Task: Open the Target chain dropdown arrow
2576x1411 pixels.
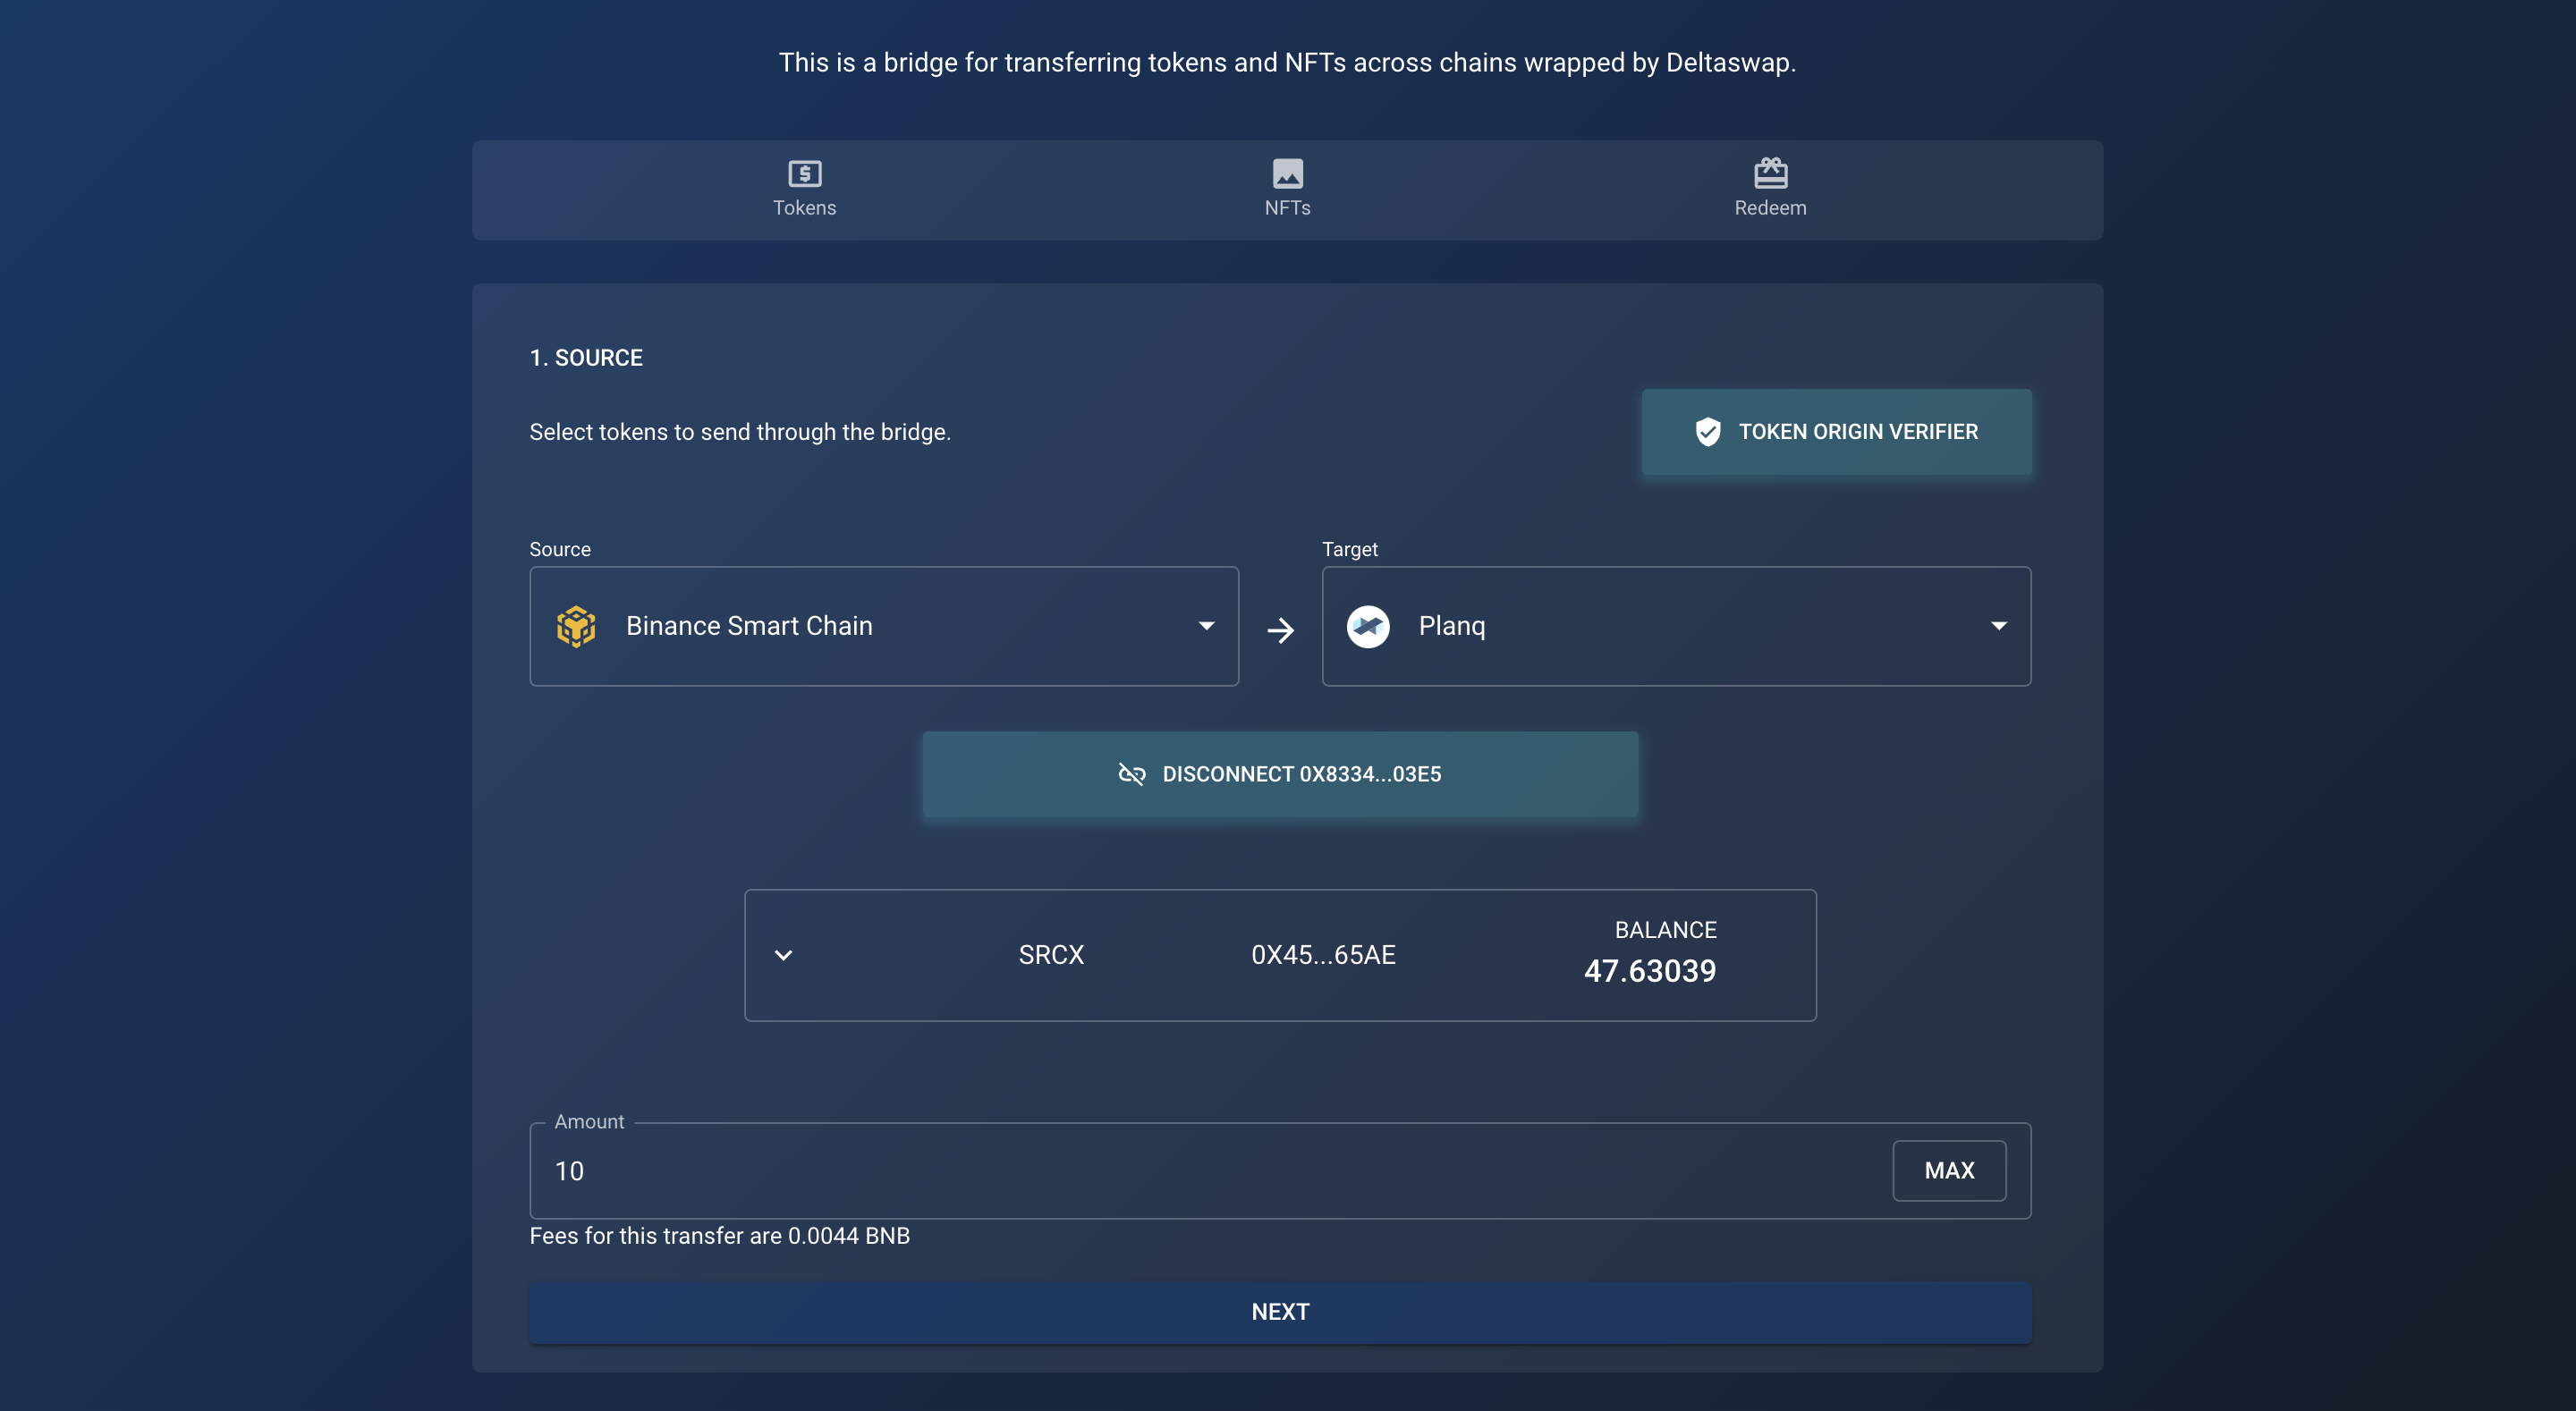Action: [1998, 626]
